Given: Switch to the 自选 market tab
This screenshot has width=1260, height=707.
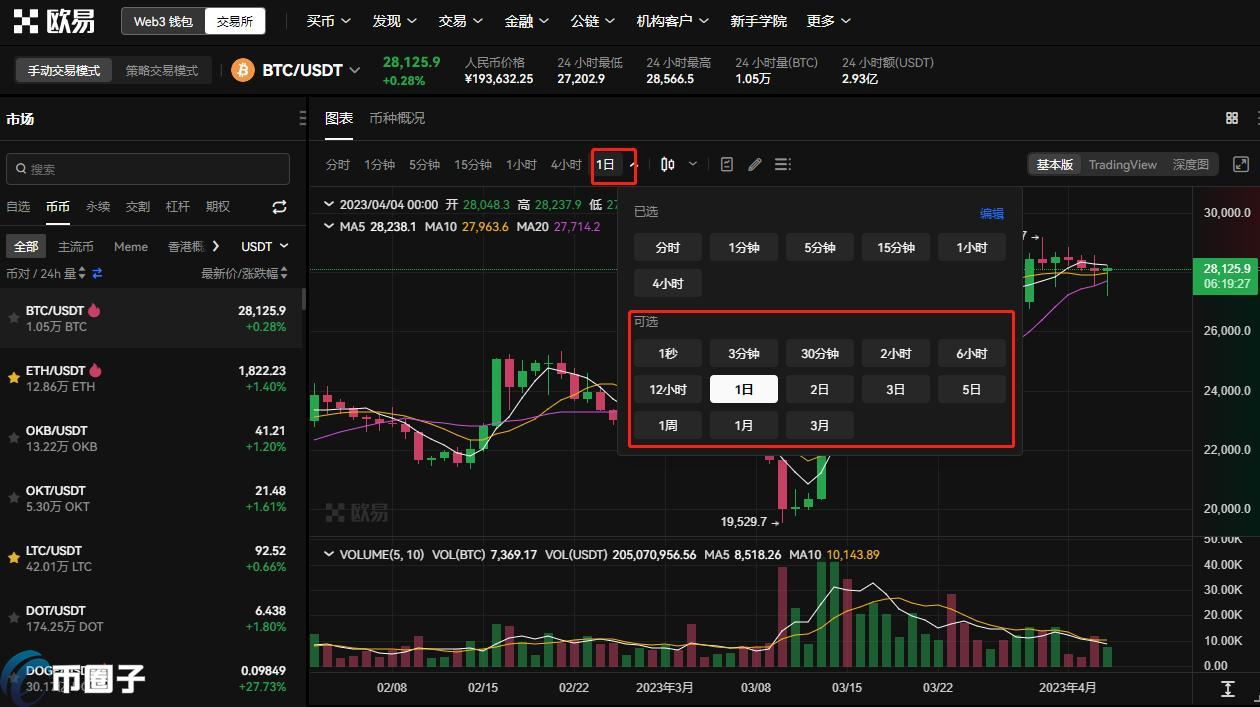Looking at the screenshot, I should (x=18, y=206).
